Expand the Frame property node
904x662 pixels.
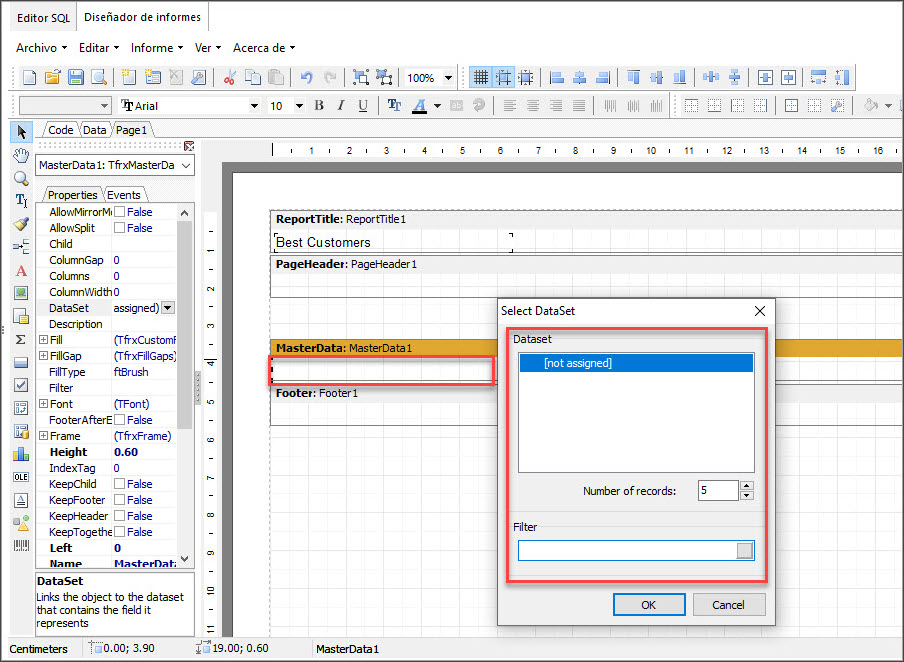(x=43, y=435)
